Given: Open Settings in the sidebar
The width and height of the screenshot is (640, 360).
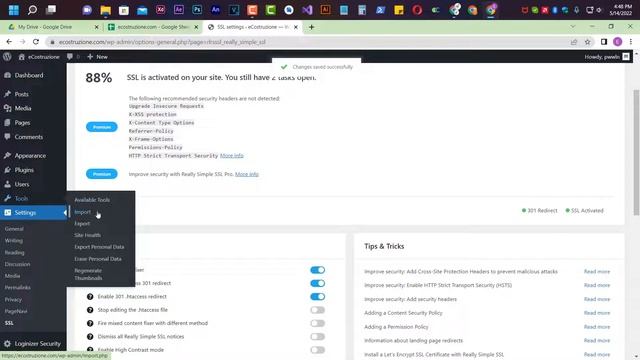Looking at the screenshot, I should point(33,213).
